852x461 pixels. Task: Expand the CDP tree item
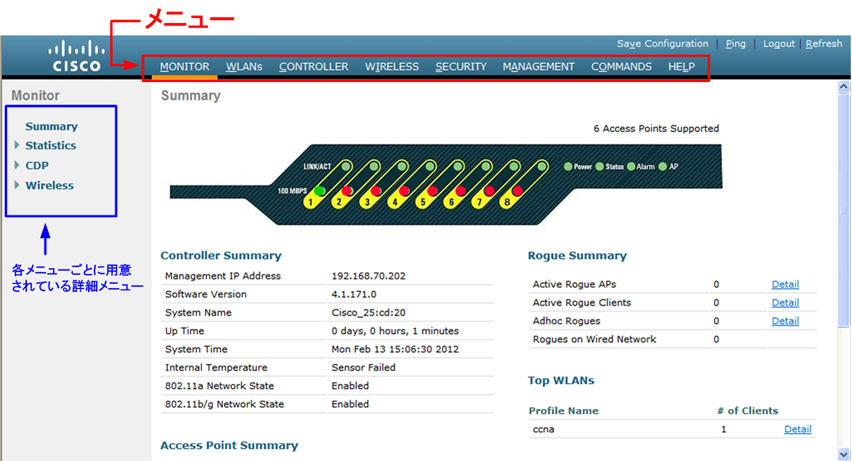pos(37,166)
